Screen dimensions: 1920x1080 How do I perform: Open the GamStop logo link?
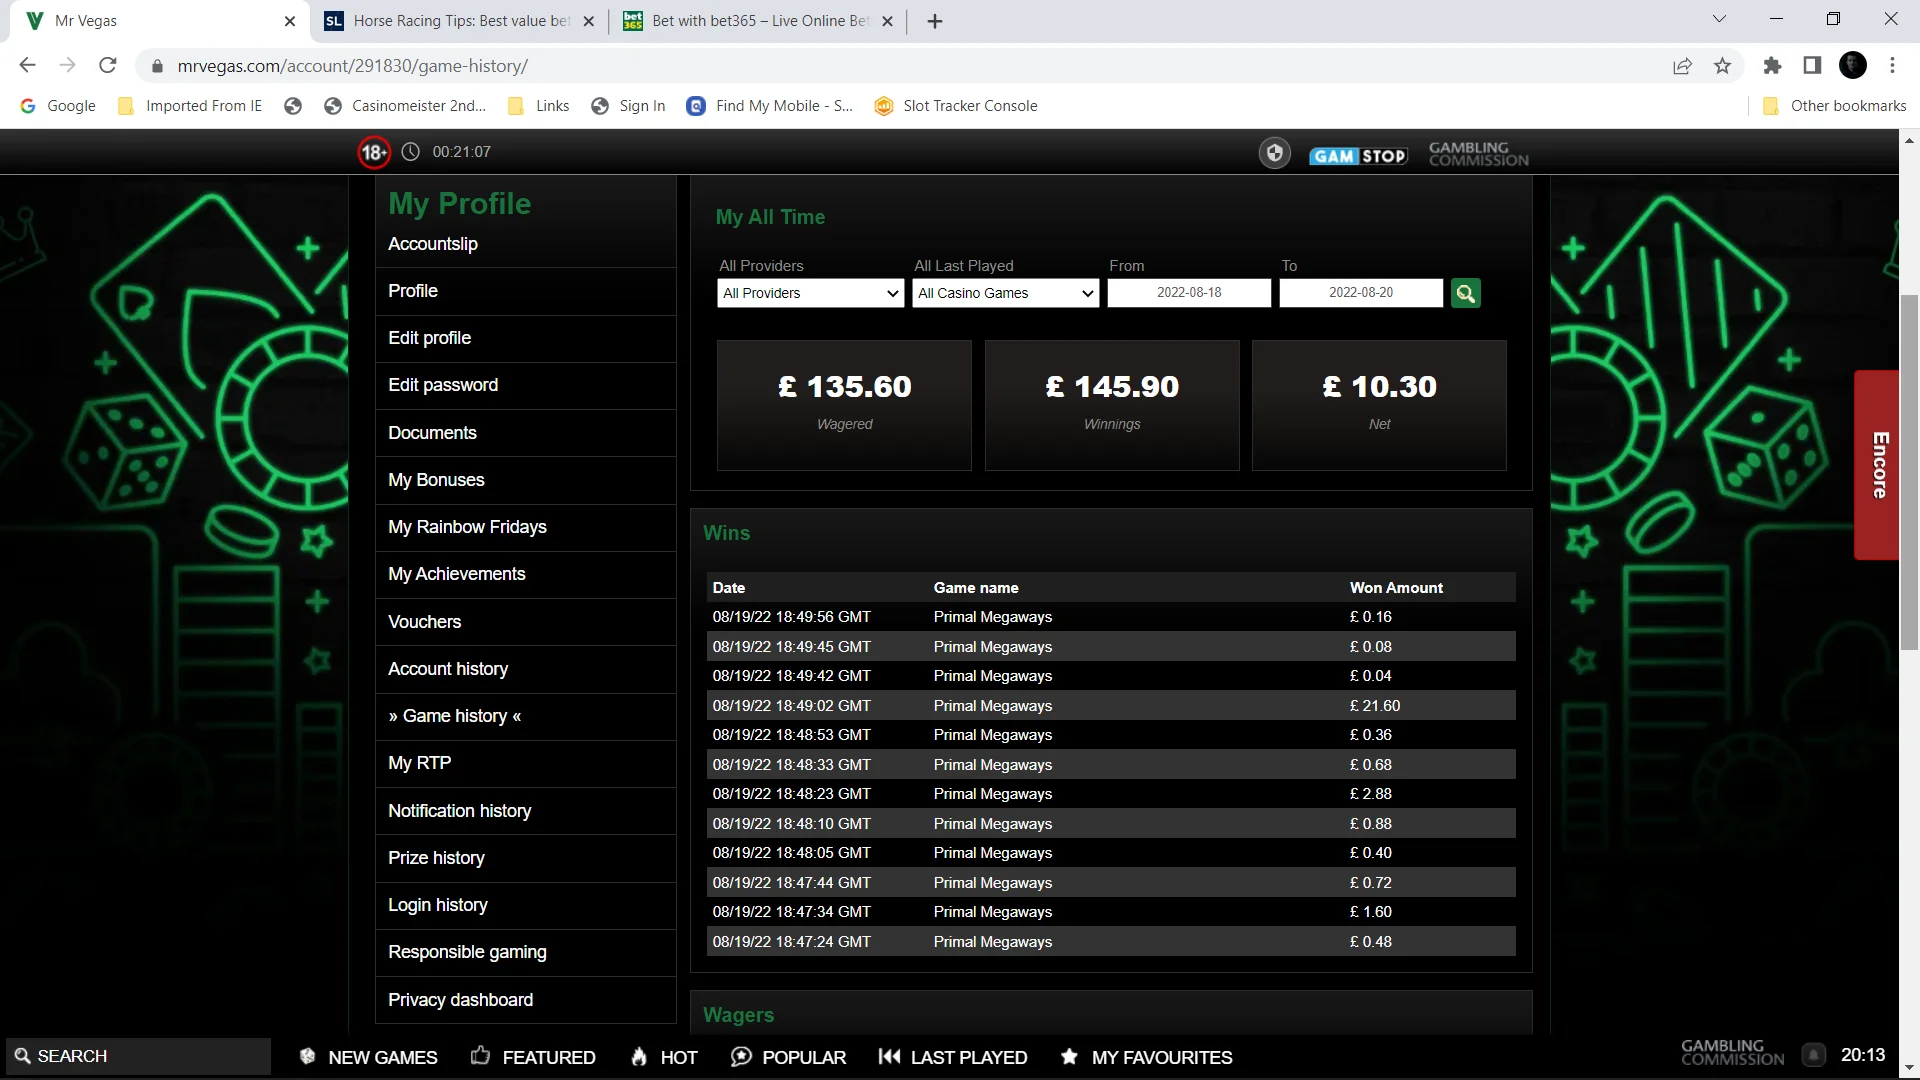[x=1358, y=155]
